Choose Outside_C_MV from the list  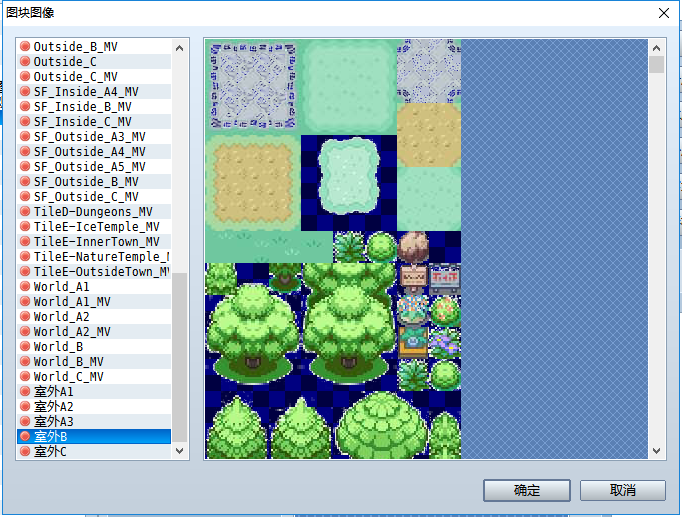point(94,77)
